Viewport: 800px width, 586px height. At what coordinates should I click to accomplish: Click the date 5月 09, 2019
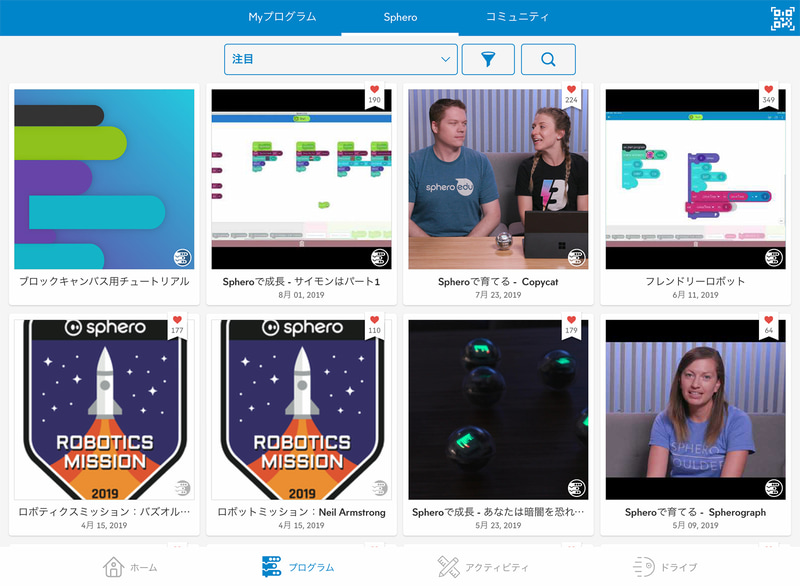coord(695,525)
